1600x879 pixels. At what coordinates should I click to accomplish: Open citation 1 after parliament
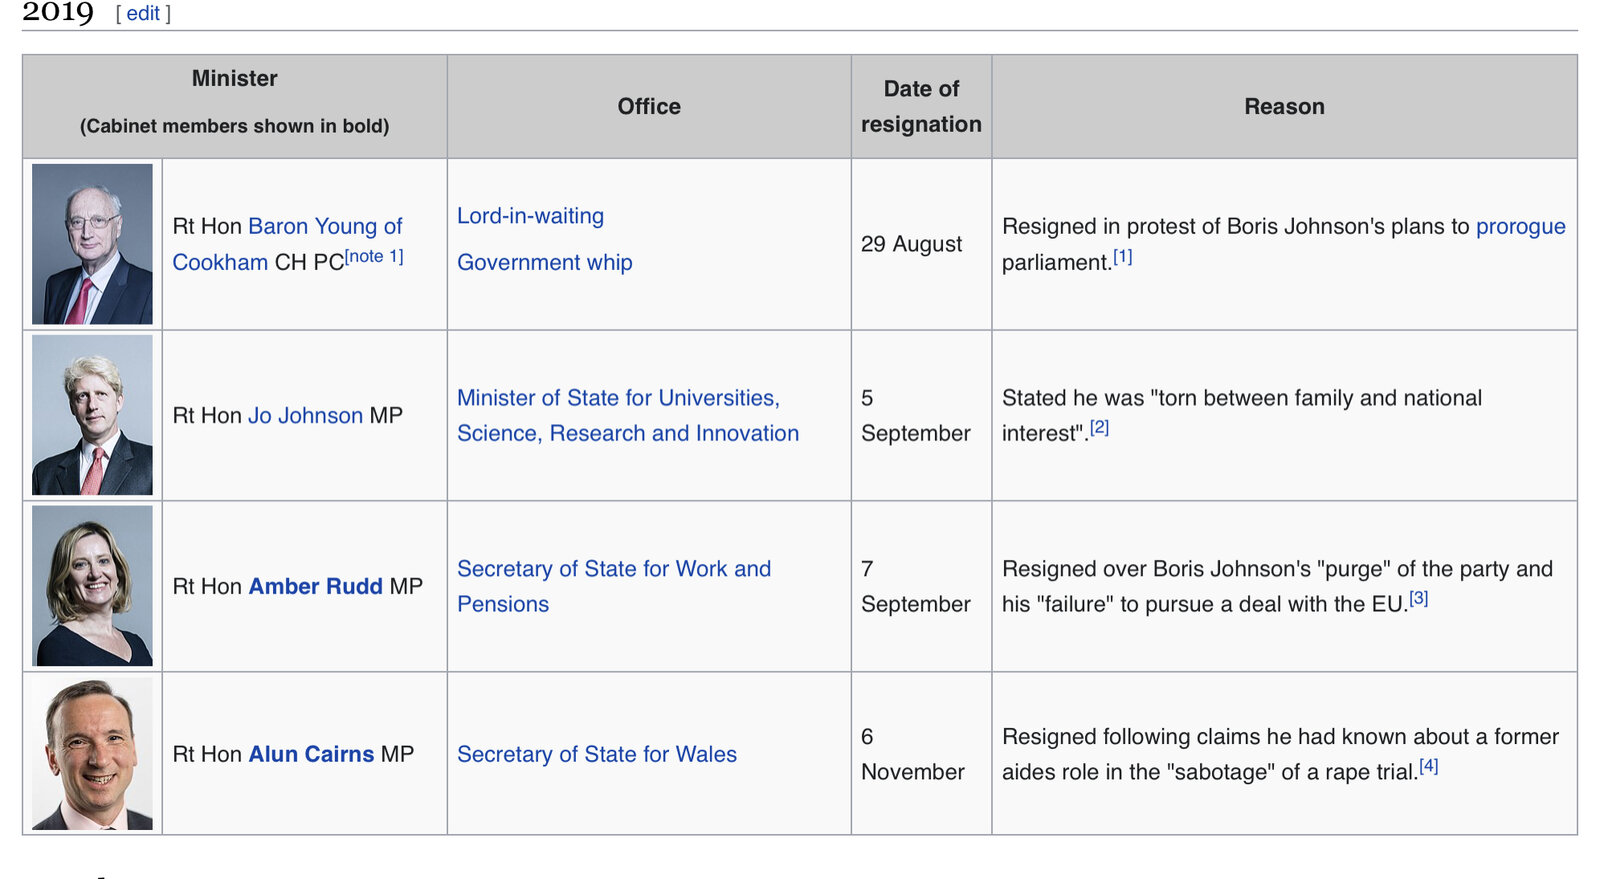click(x=1123, y=257)
